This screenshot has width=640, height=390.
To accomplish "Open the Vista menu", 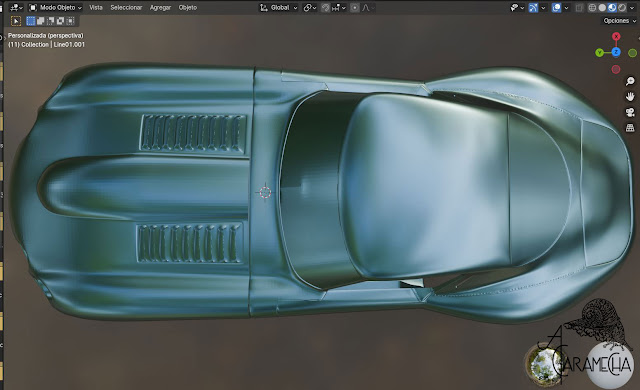I will 96,8.
